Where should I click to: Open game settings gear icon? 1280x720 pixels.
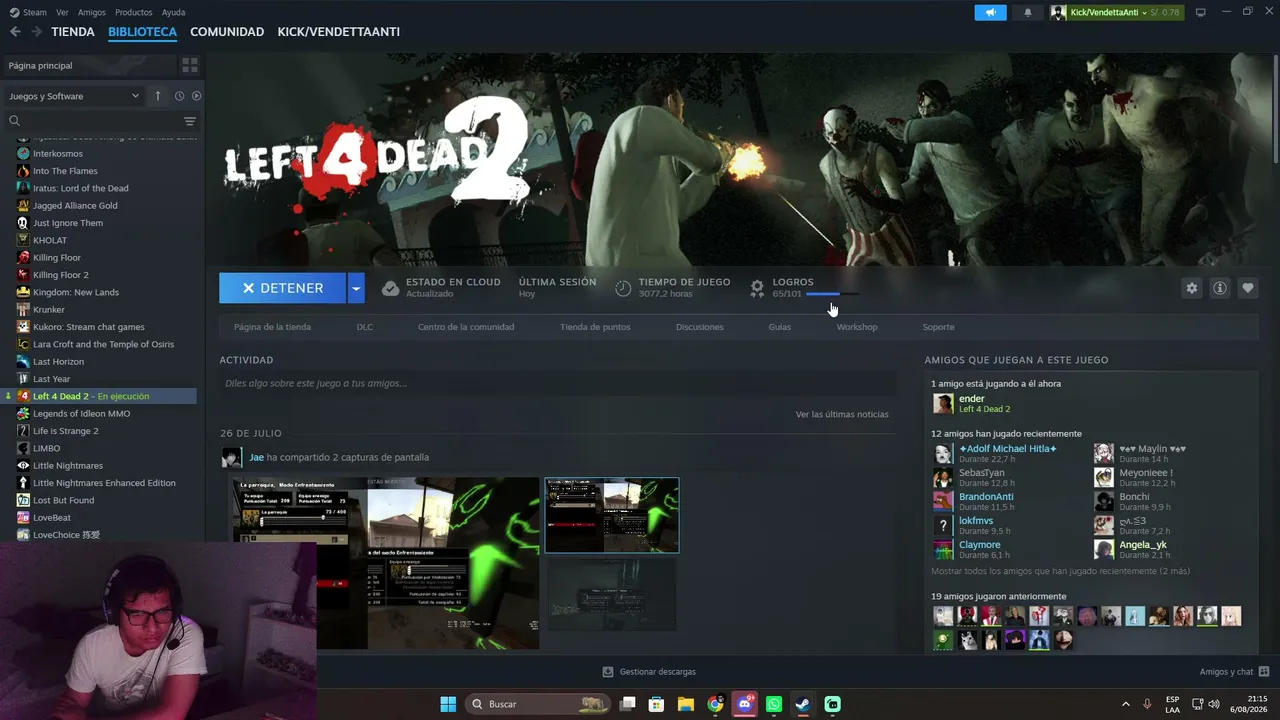(x=1191, y=288)
